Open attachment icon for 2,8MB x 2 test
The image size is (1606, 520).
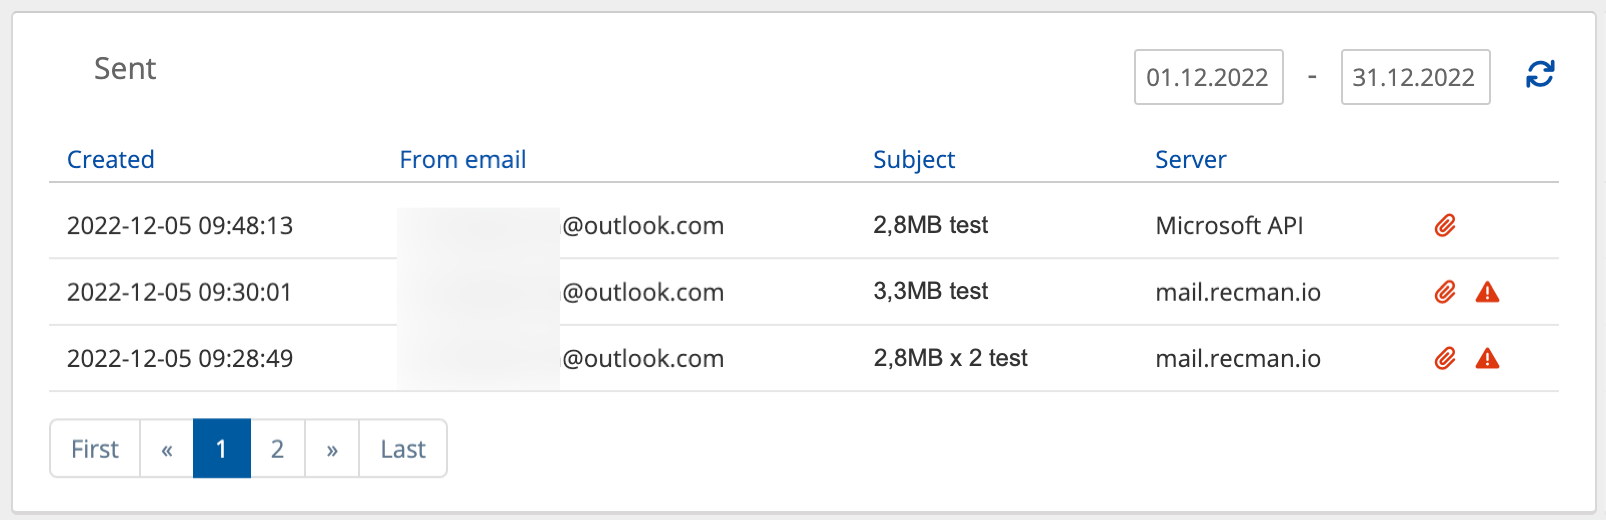point(1445,358)
